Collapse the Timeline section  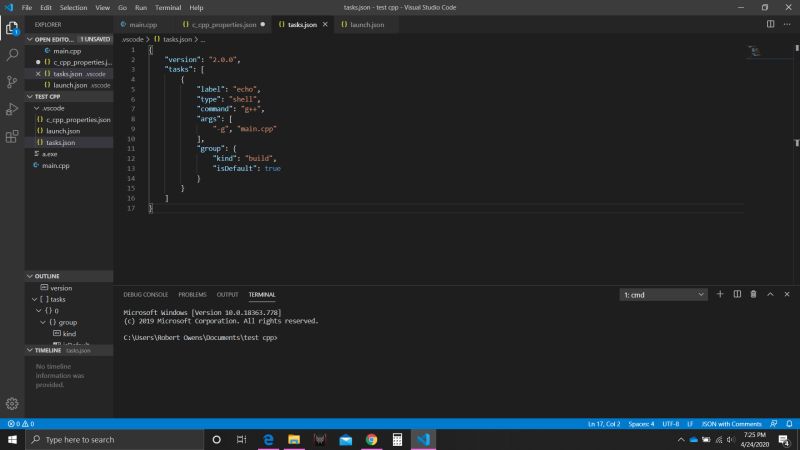[x=30, y=351]
